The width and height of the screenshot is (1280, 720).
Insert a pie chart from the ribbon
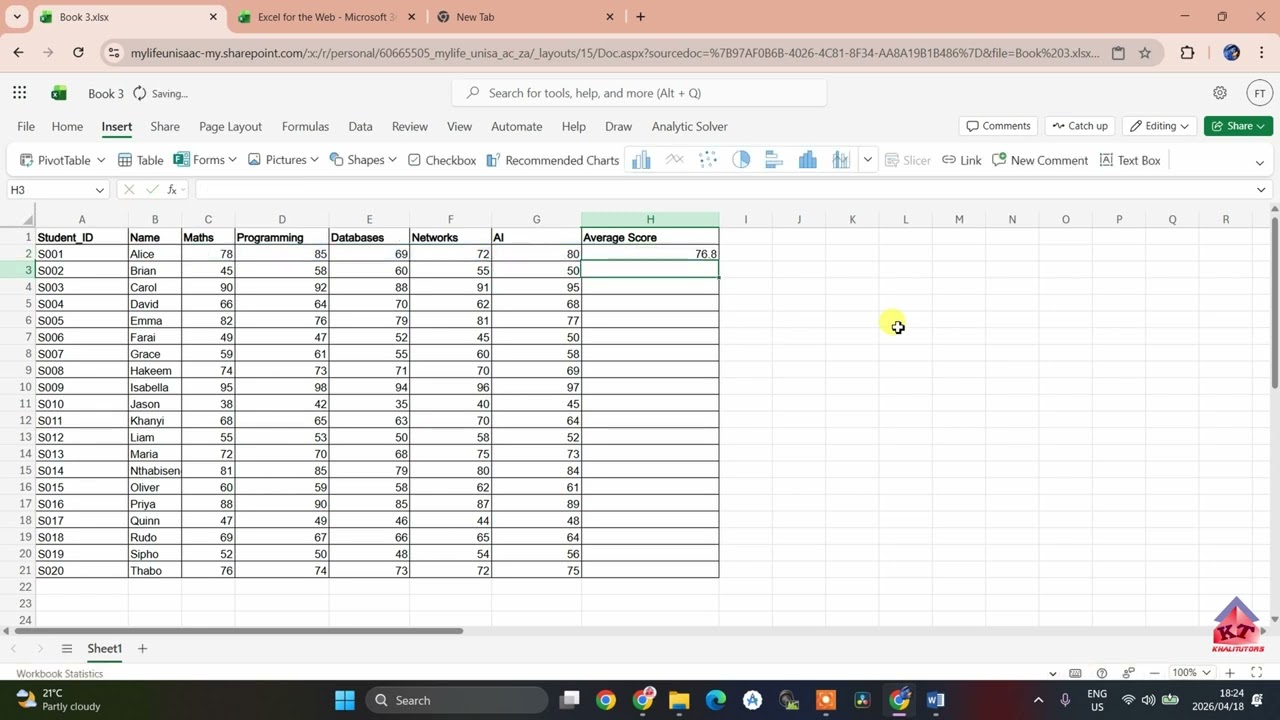coord(741,160)
